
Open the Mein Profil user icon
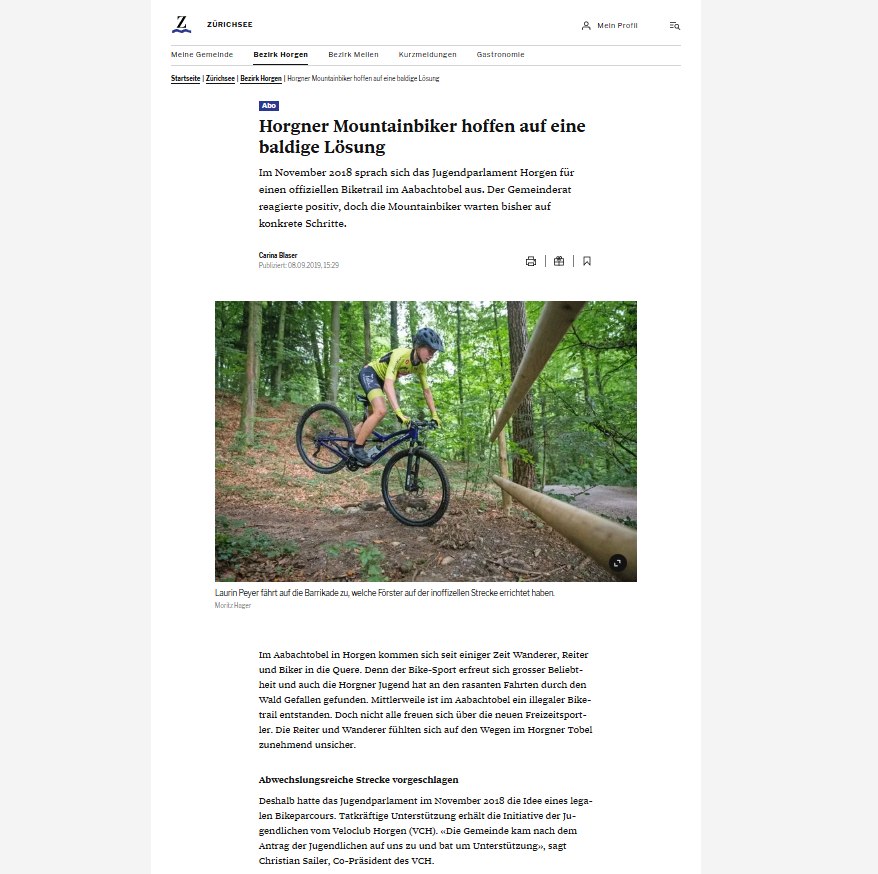pos(586,25)
